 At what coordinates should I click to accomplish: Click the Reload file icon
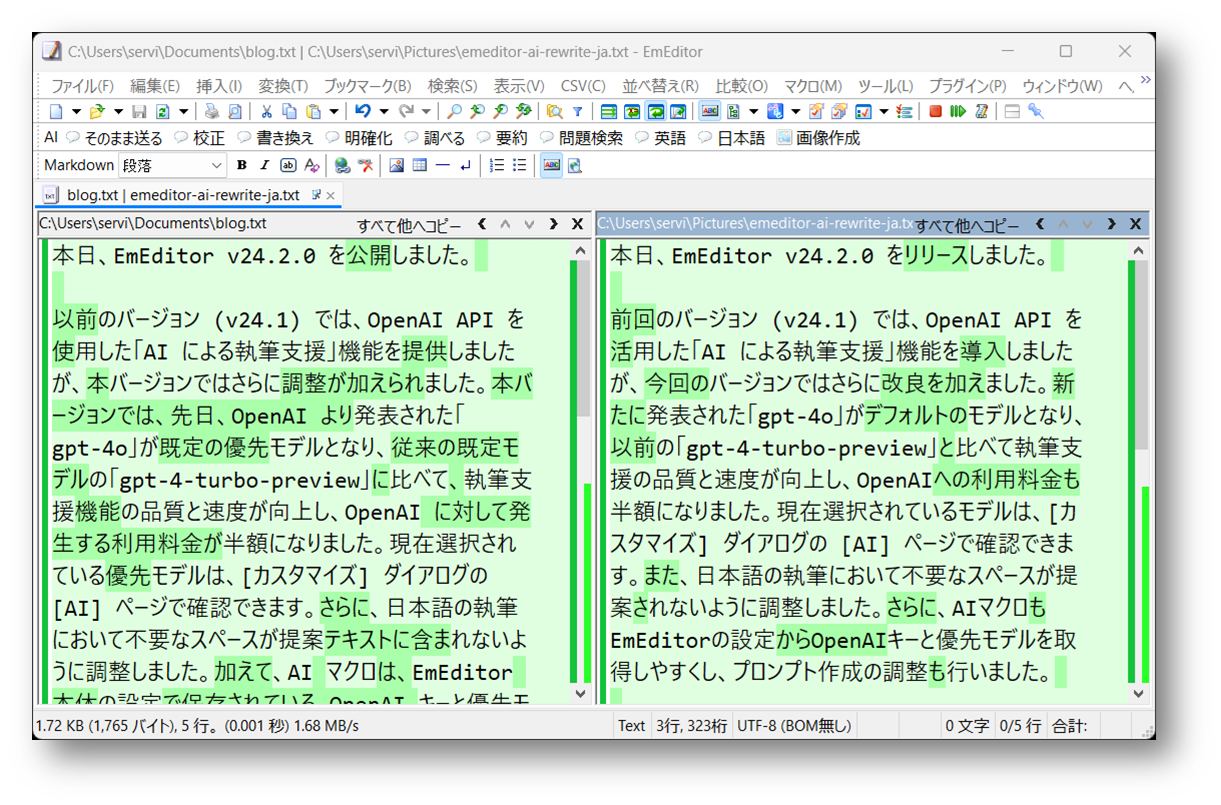[x=161, y=112]
